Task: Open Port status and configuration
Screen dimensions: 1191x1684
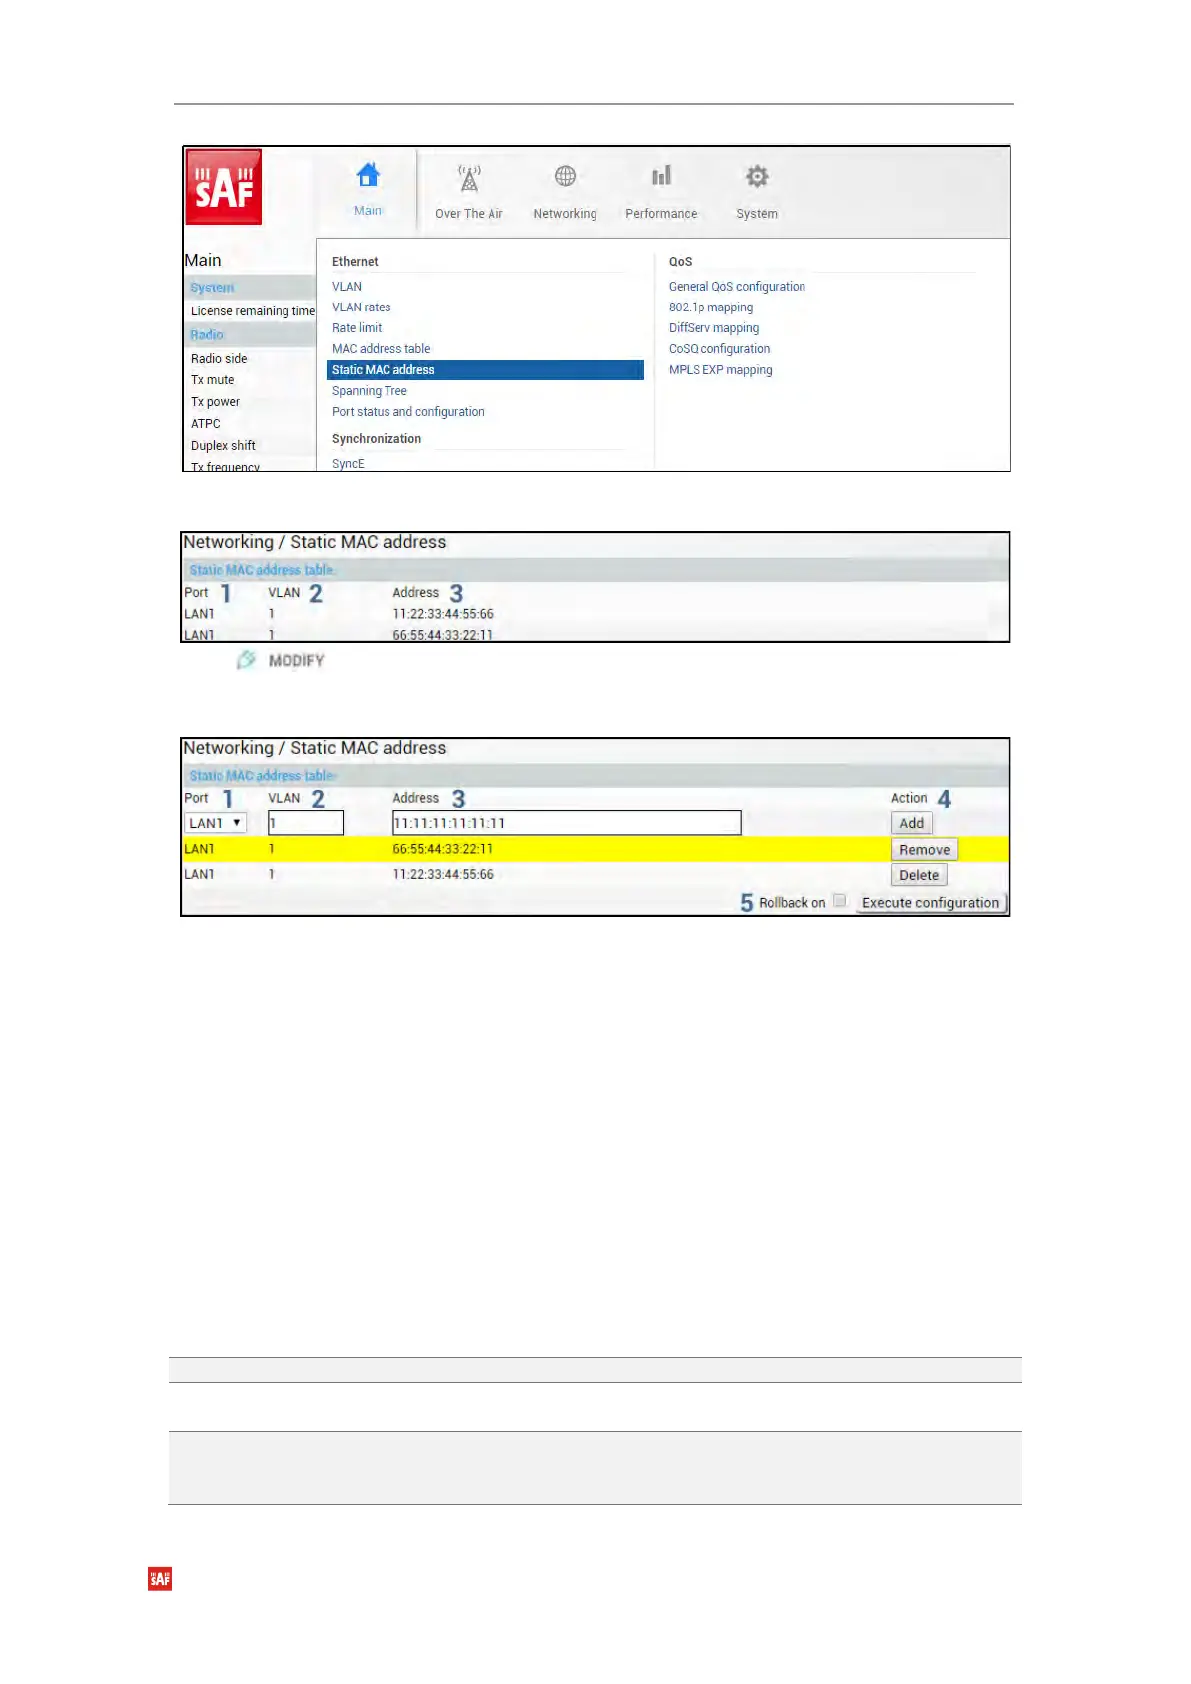Action: [x=408, y=412]
